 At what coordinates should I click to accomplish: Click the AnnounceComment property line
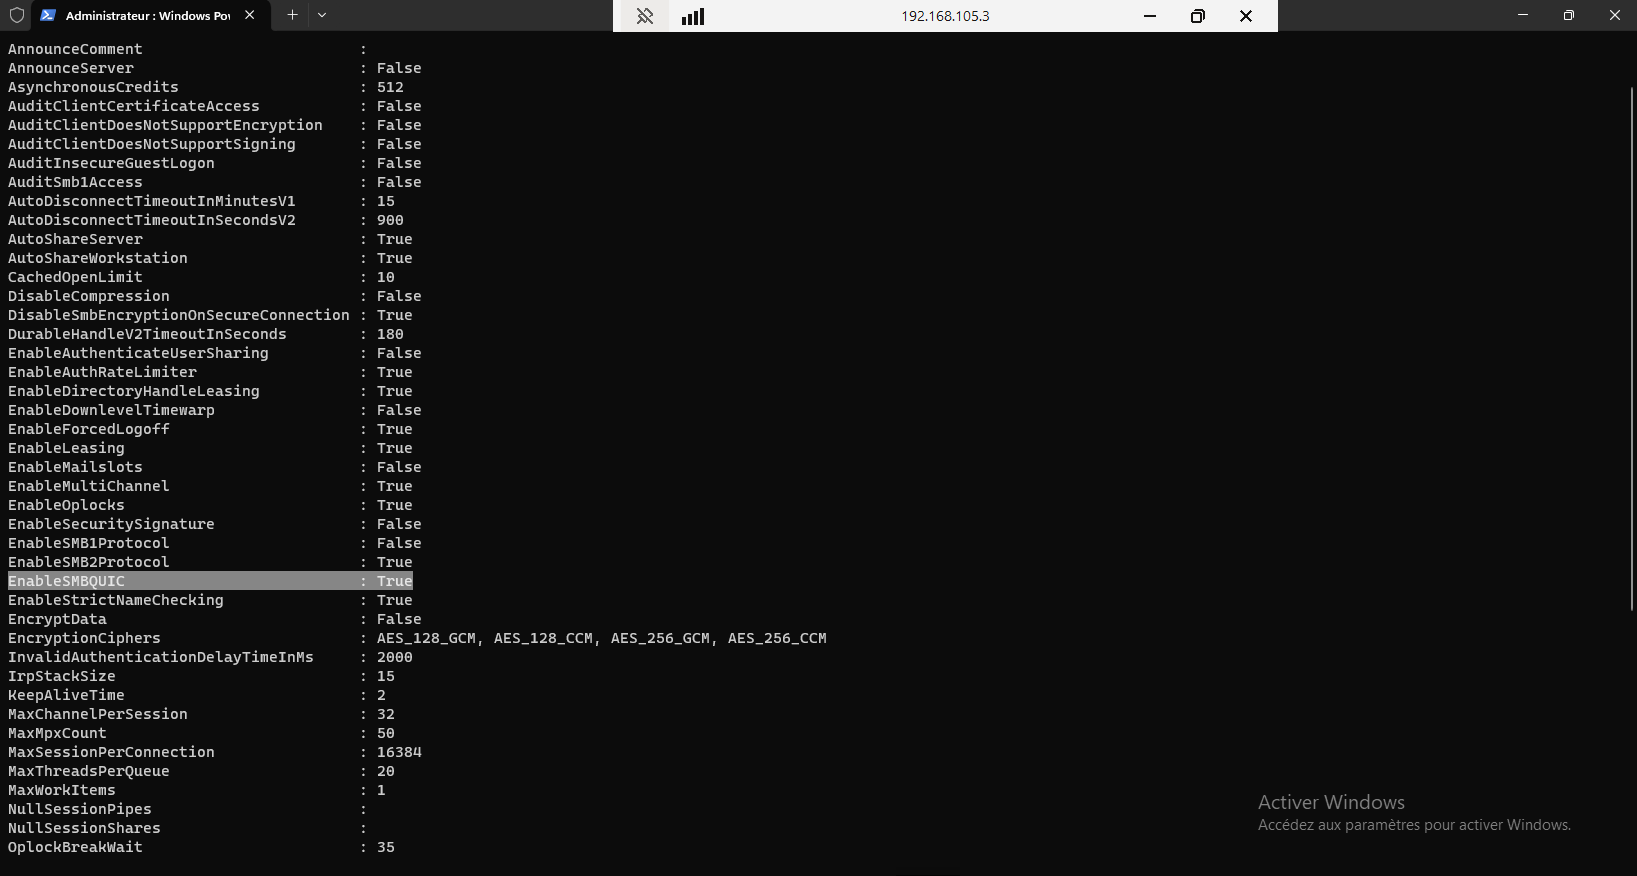(x=75, y=49)
